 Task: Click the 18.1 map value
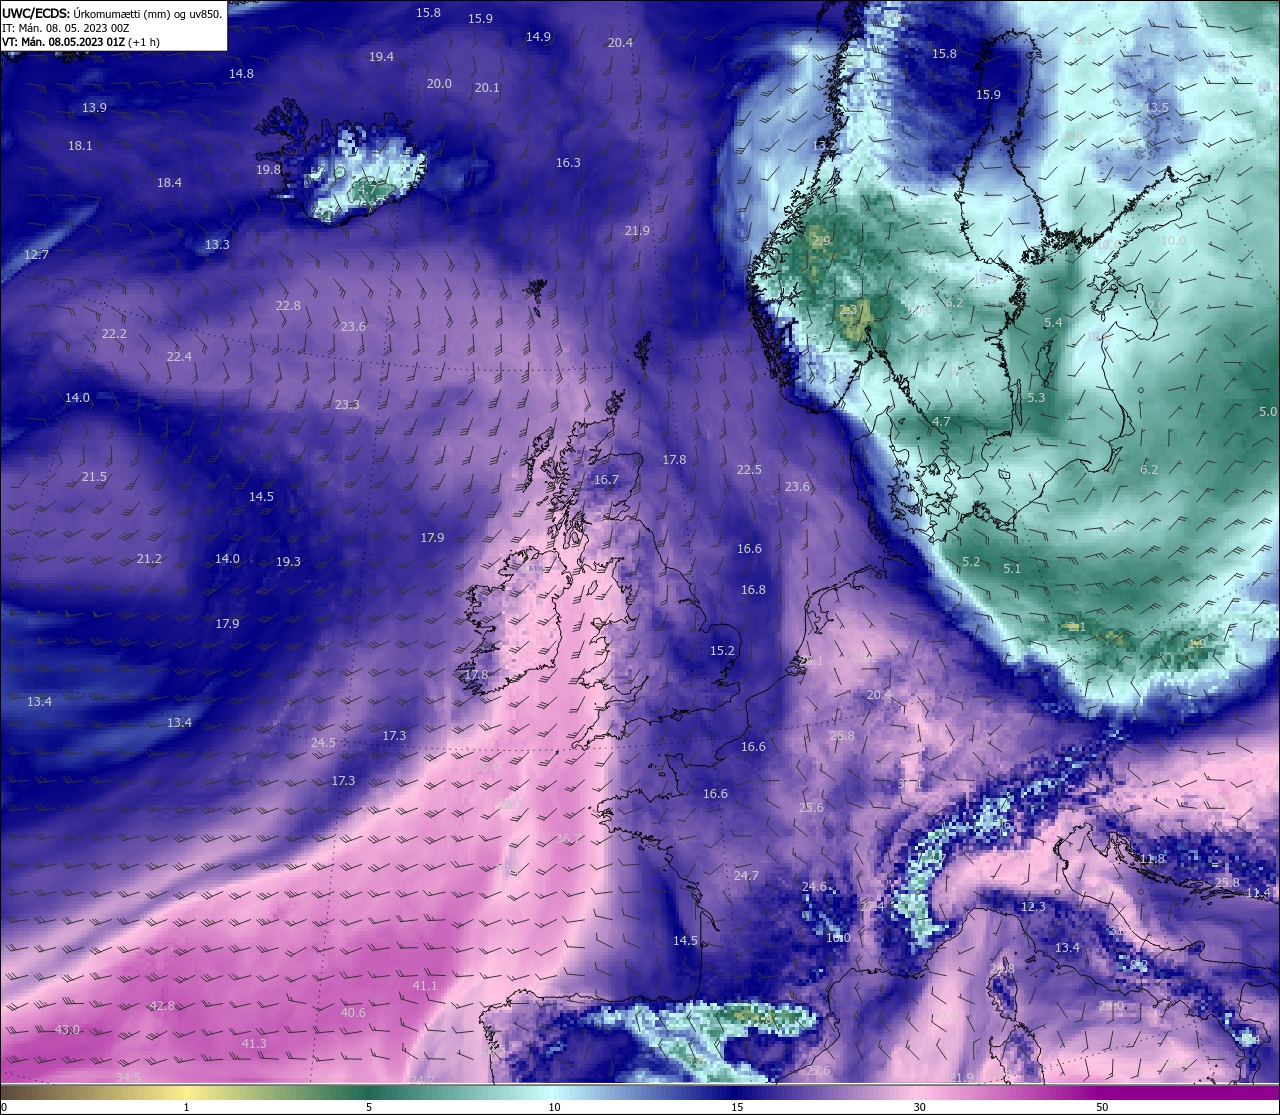(x=80, y=146)
